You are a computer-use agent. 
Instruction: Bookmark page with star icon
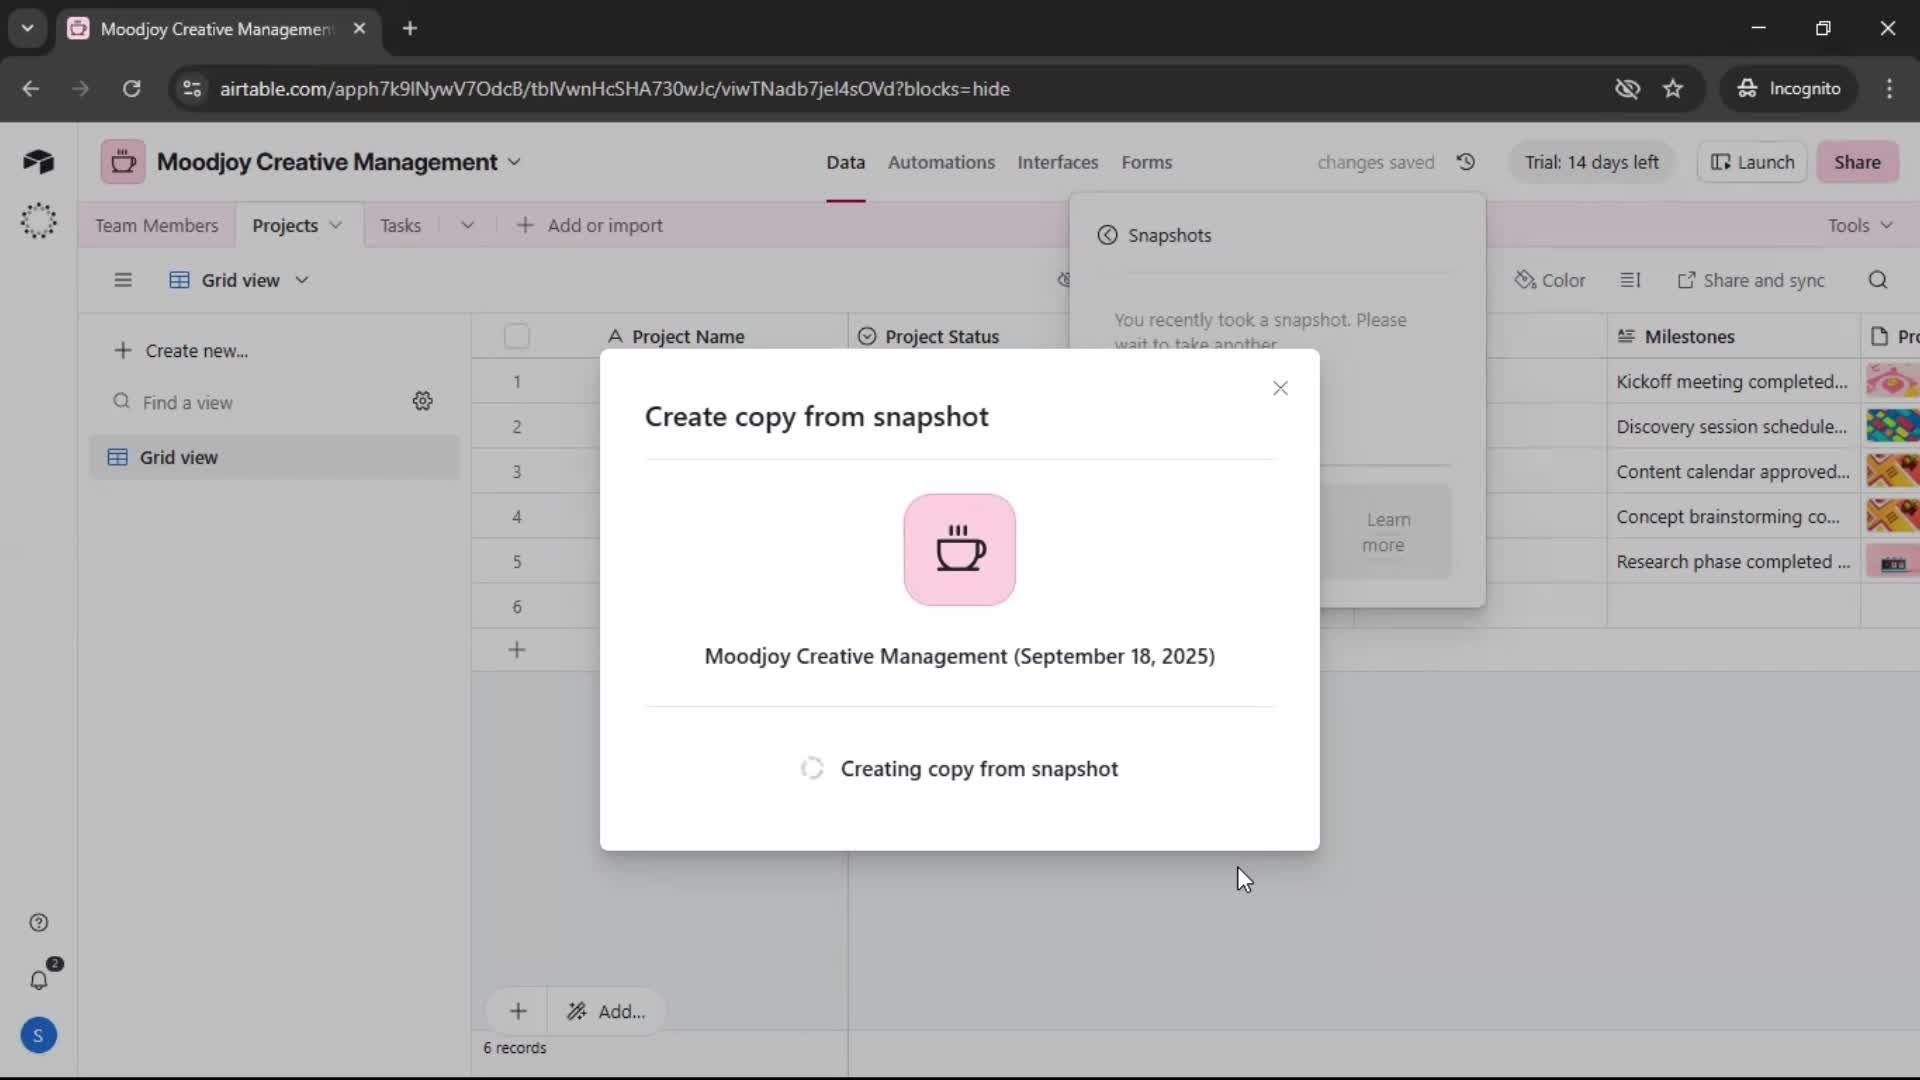pyautogui.click(x=1673, y=88)
